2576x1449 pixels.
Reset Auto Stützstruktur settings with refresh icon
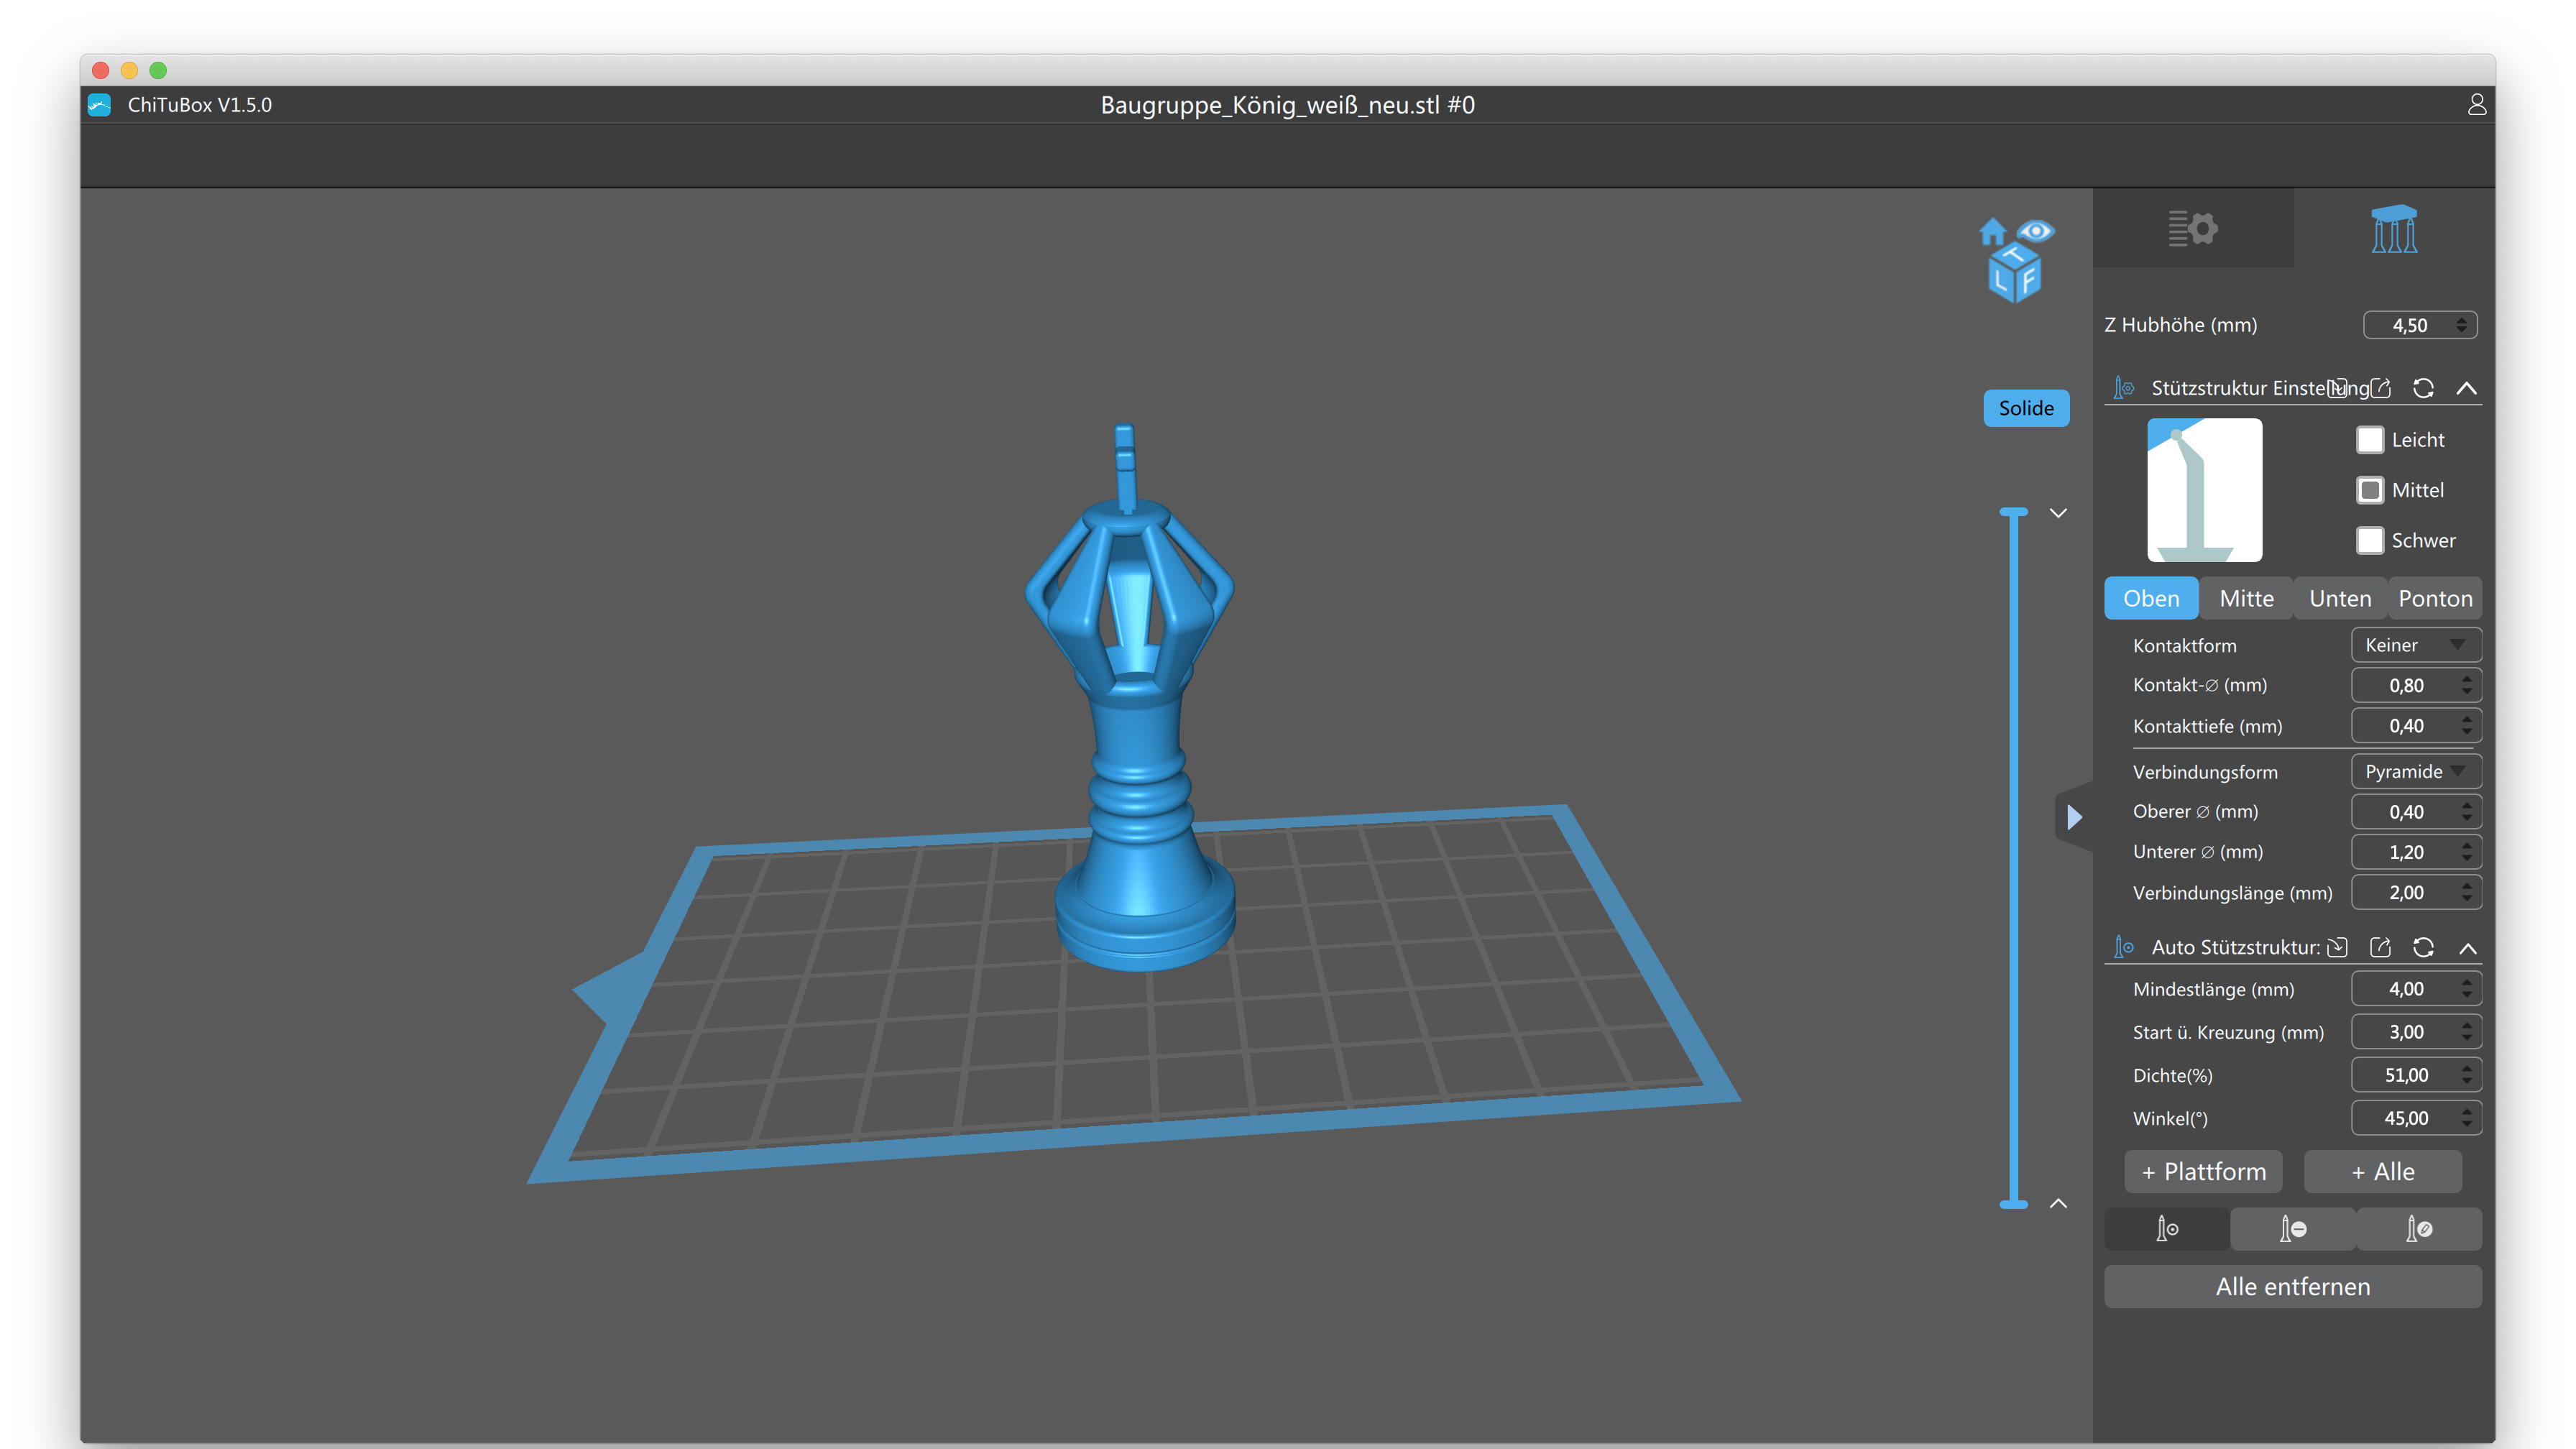point(2423,948)
